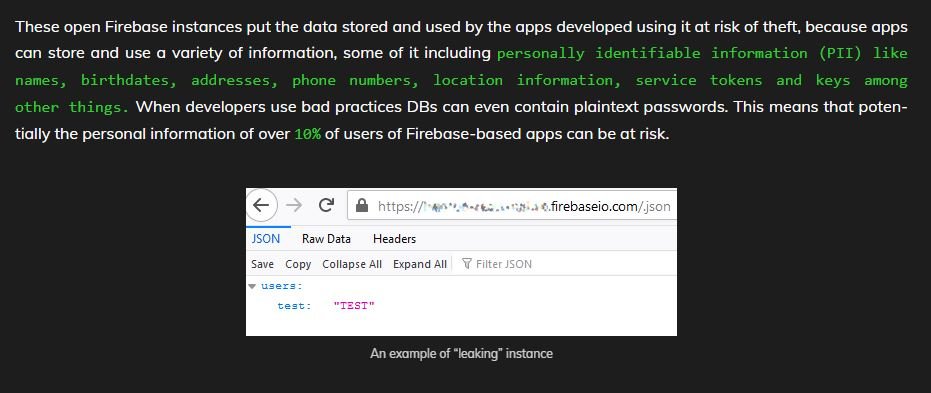
Task: Switch to the JSON tab
Action: (x=266, y=239)
